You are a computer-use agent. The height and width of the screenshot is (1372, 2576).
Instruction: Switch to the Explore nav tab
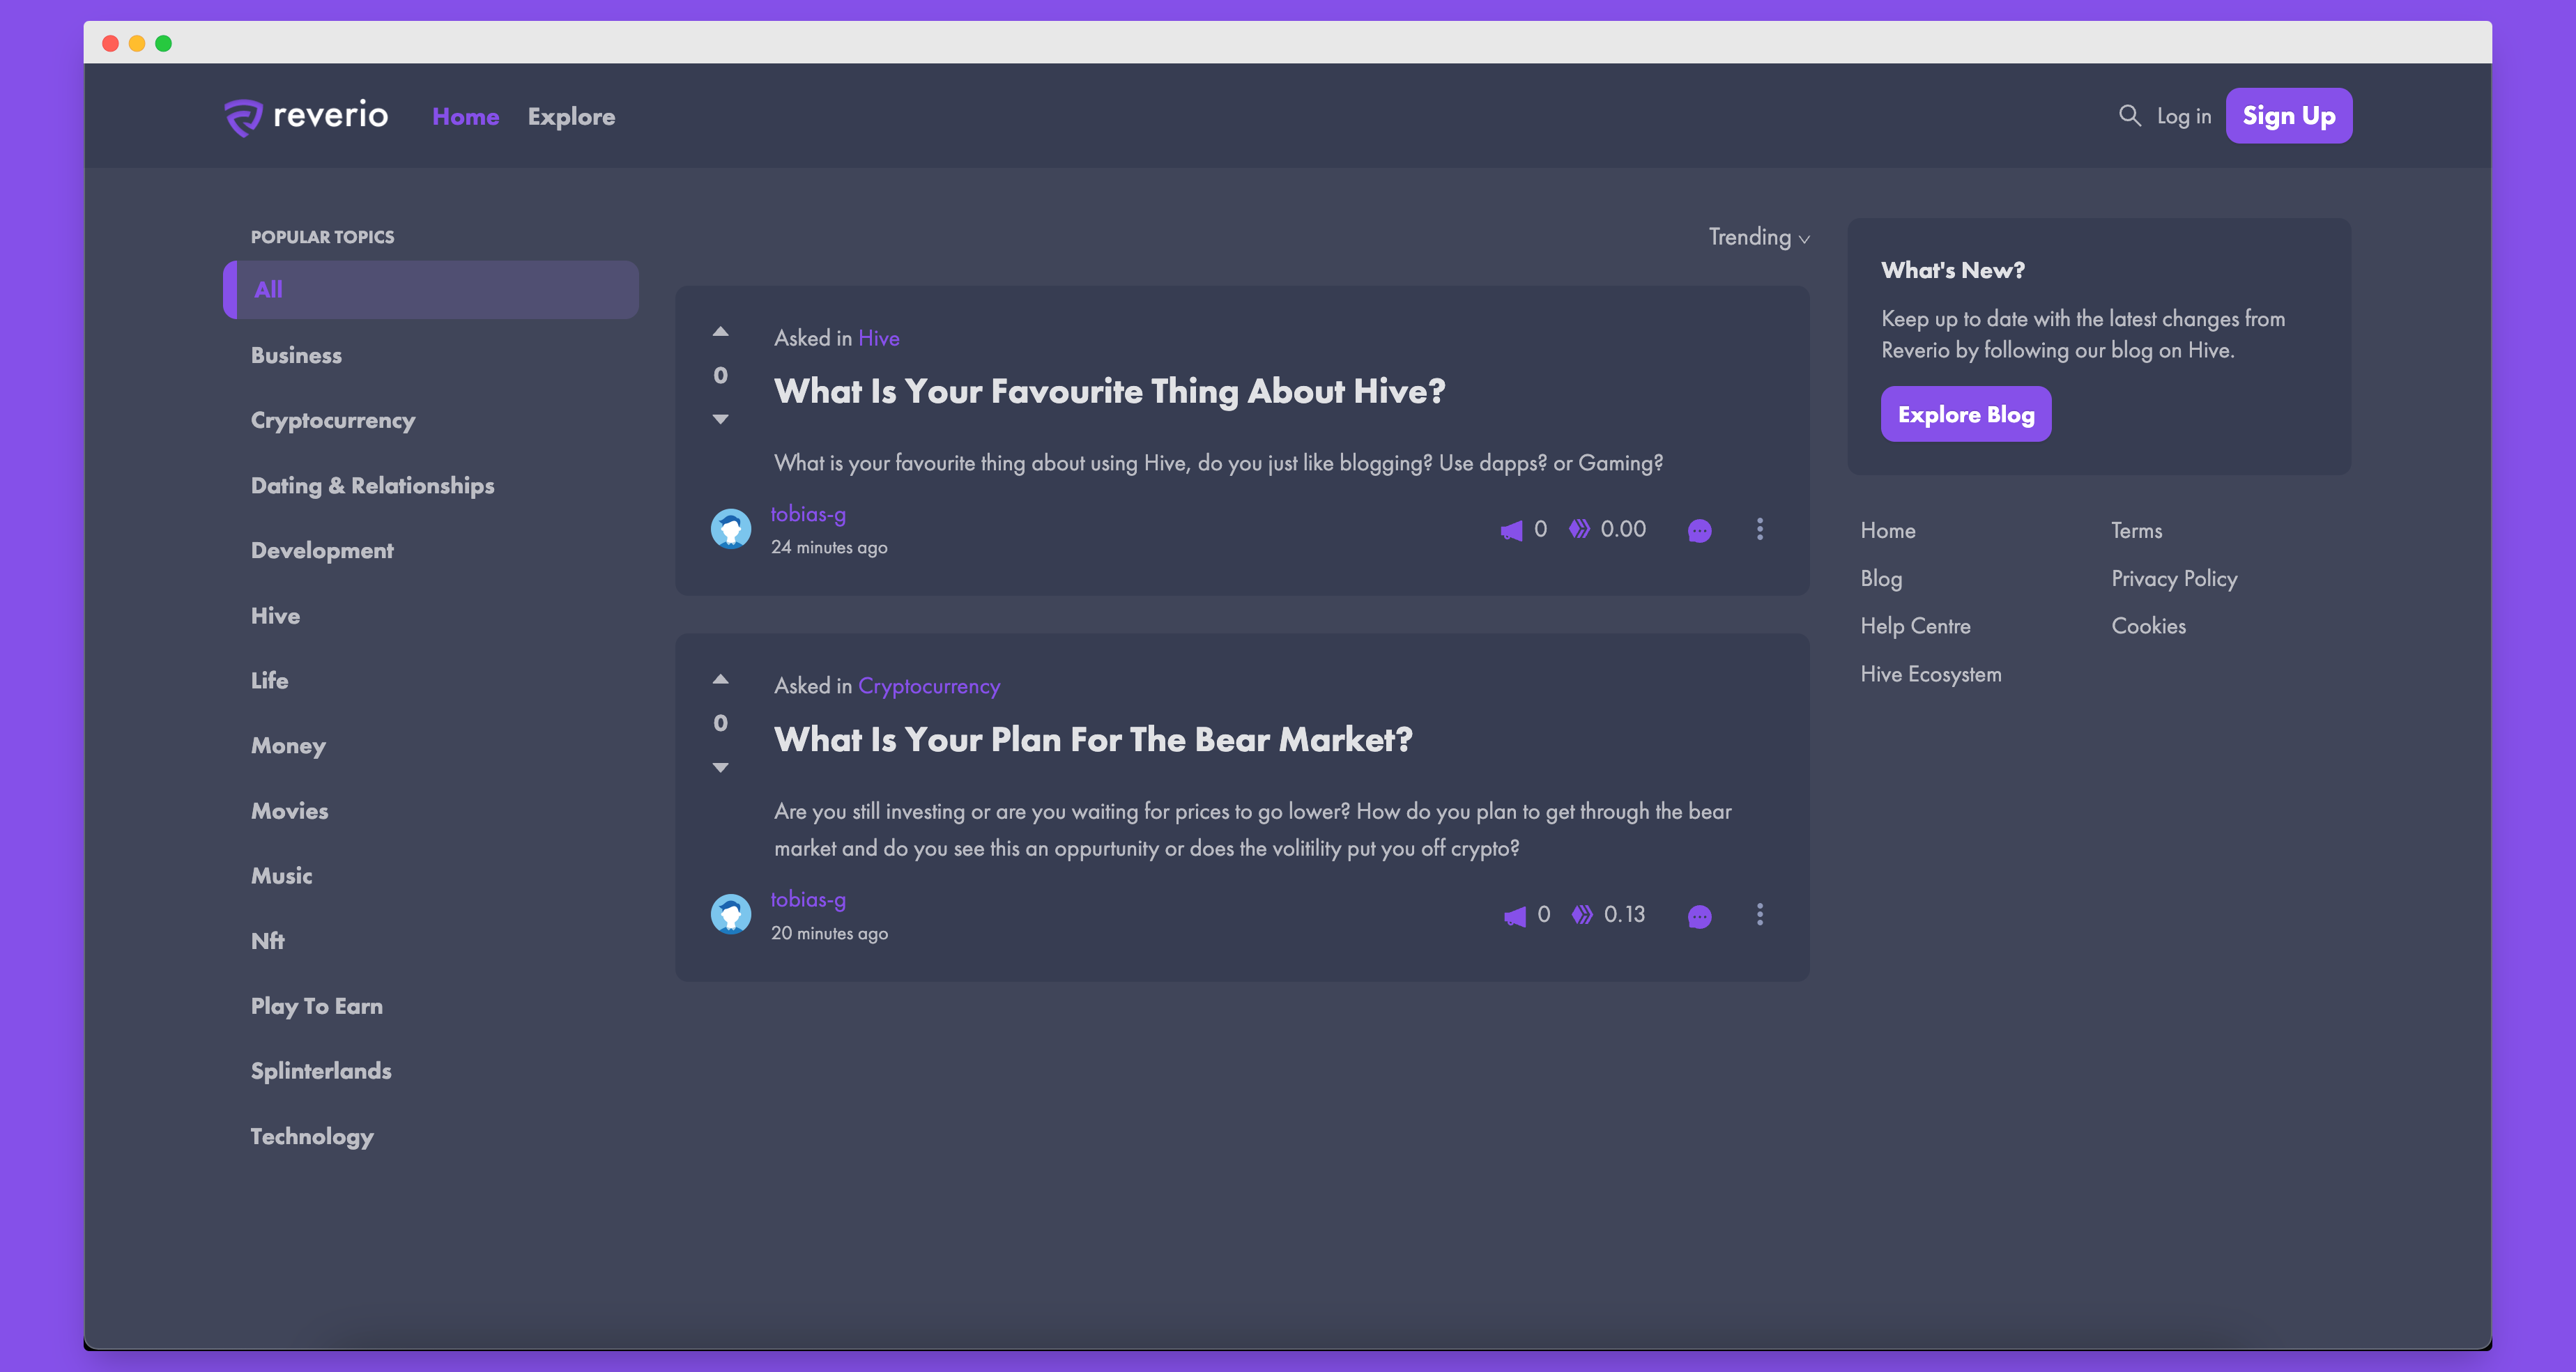pos(571,117)
